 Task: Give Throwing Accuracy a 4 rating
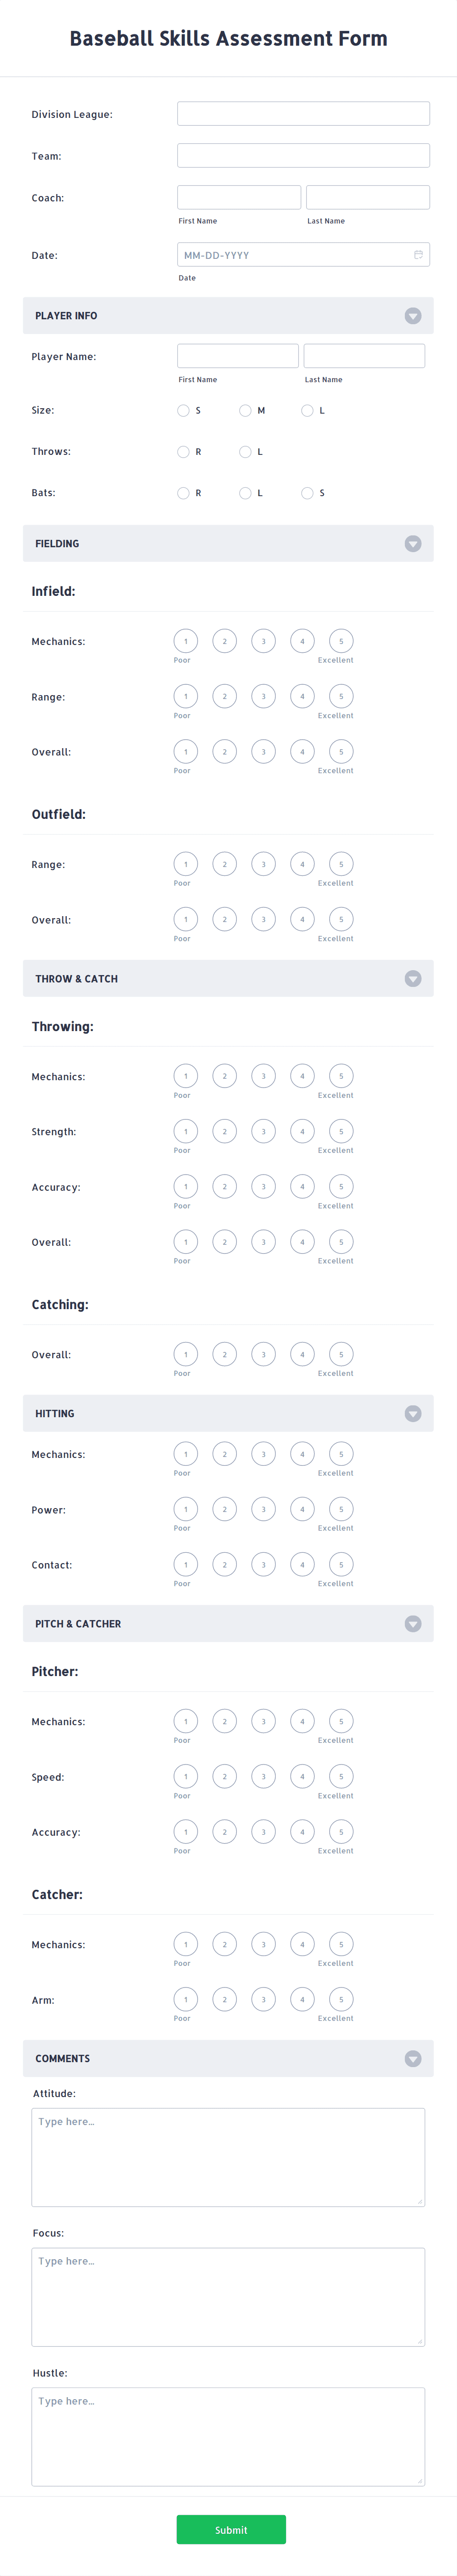tap(302, 1186)
